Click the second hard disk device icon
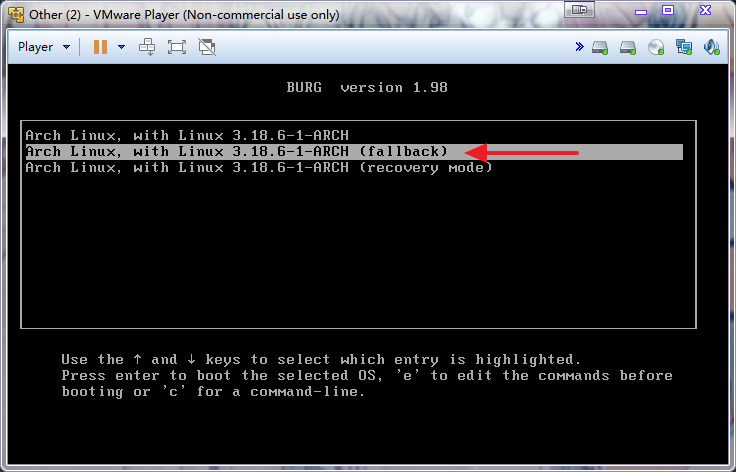 [x=628, y=47]
